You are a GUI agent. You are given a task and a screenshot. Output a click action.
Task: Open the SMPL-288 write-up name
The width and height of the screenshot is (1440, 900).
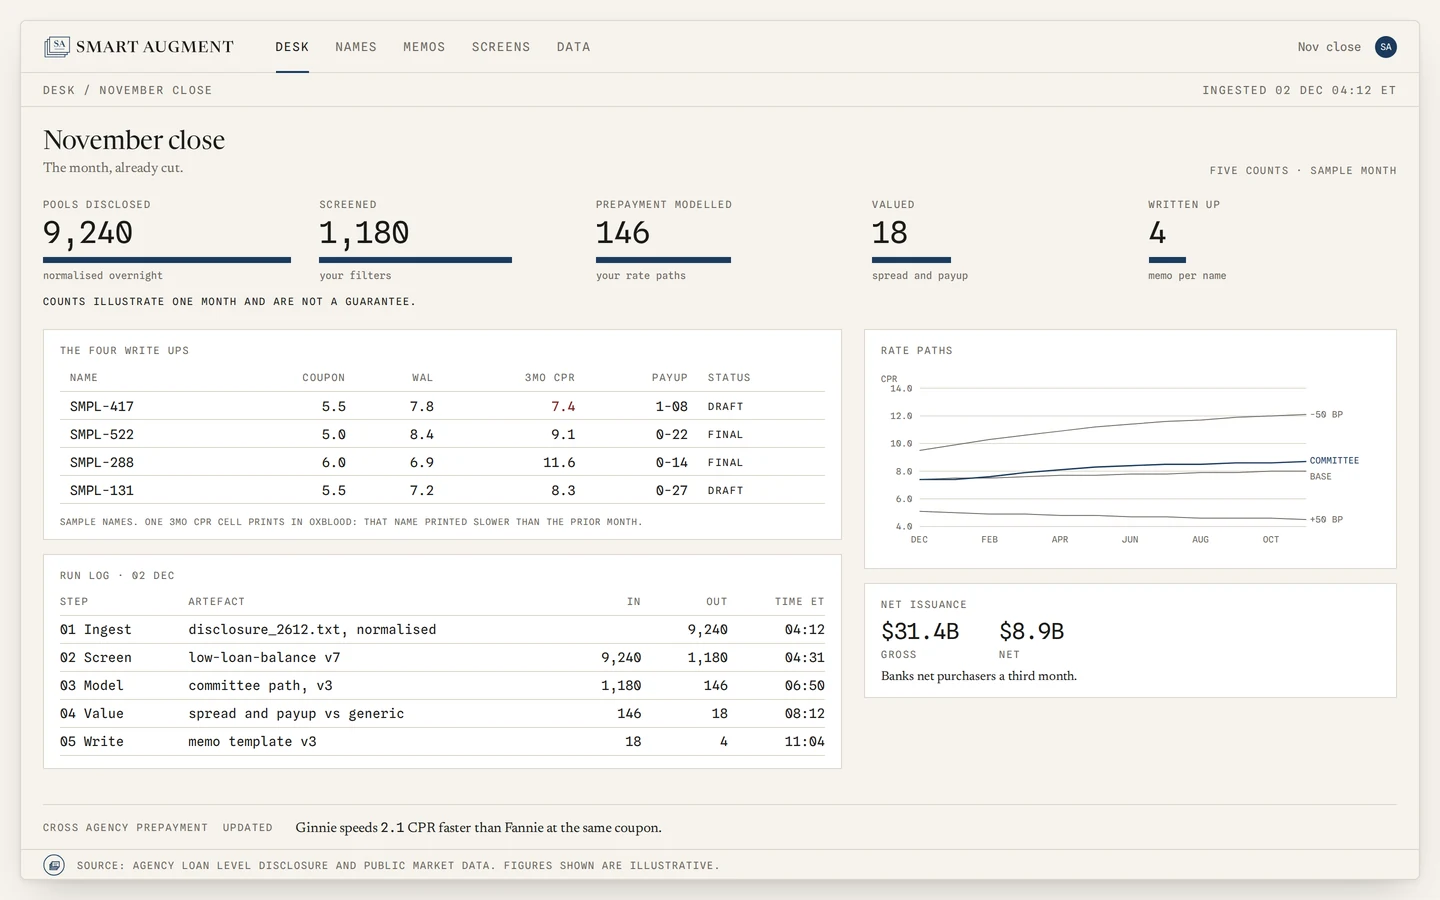102,463
